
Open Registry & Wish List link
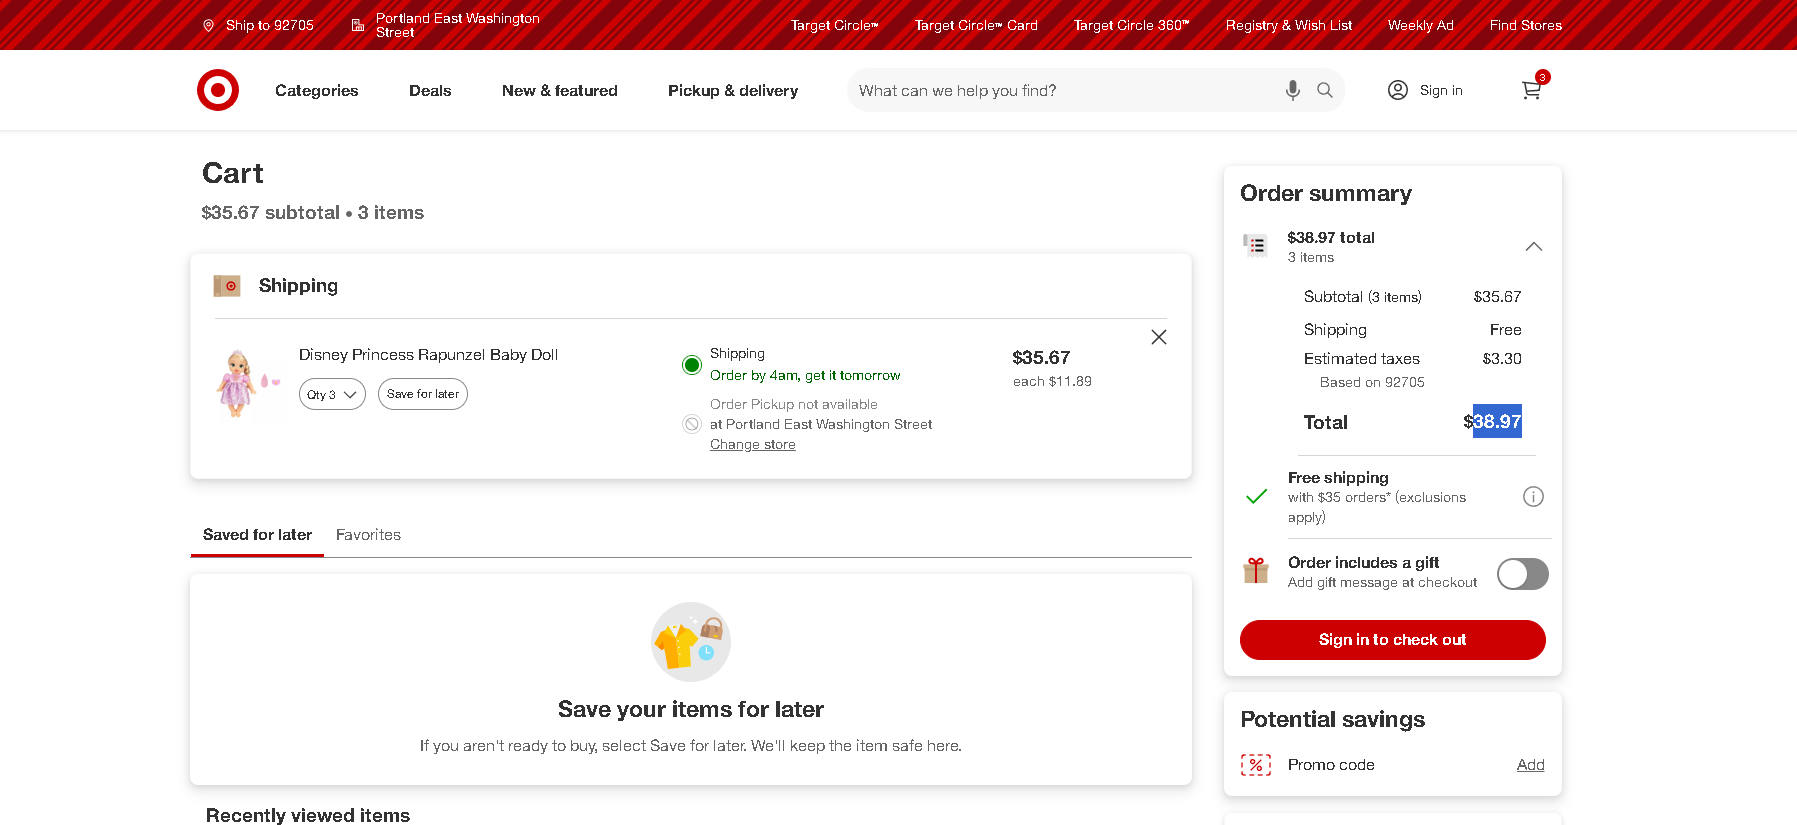click(x=1289, y=25)
